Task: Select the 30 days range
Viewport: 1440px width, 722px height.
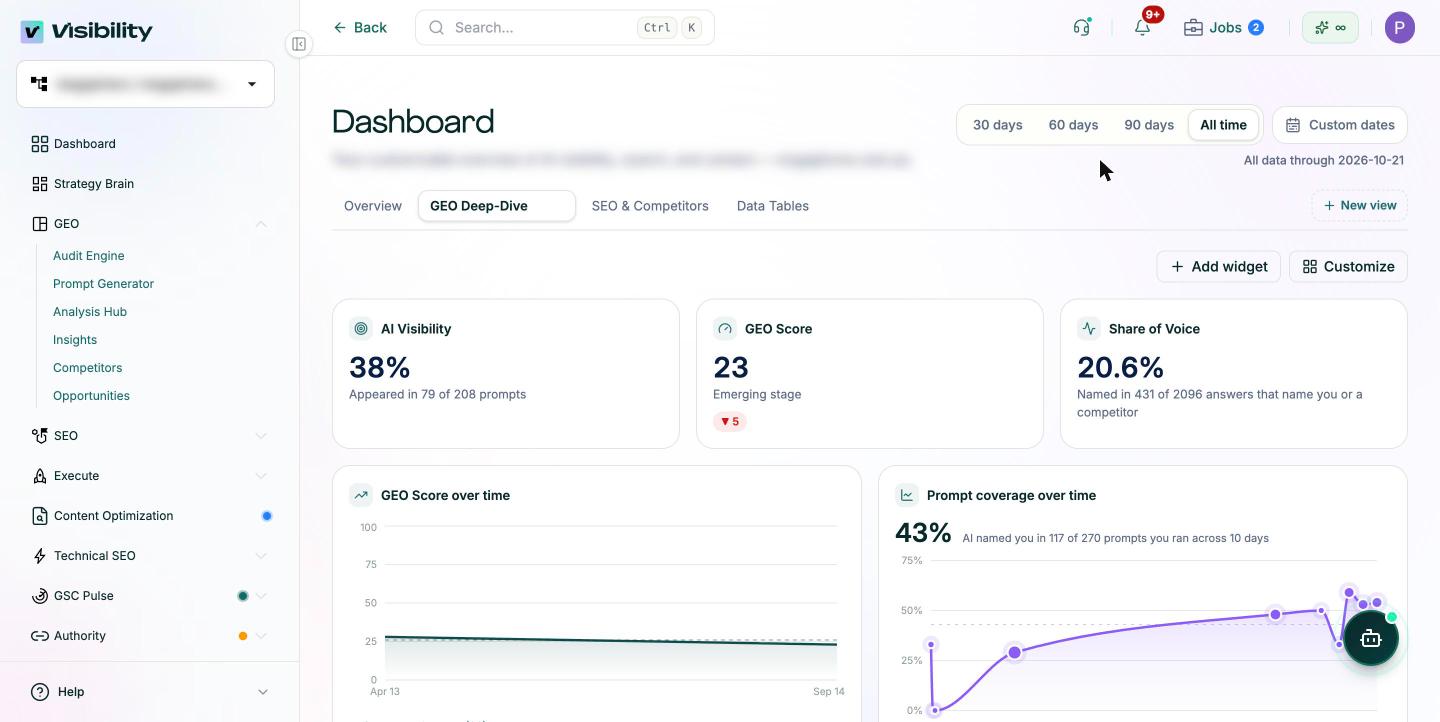Action: click(x=998, y=125)
